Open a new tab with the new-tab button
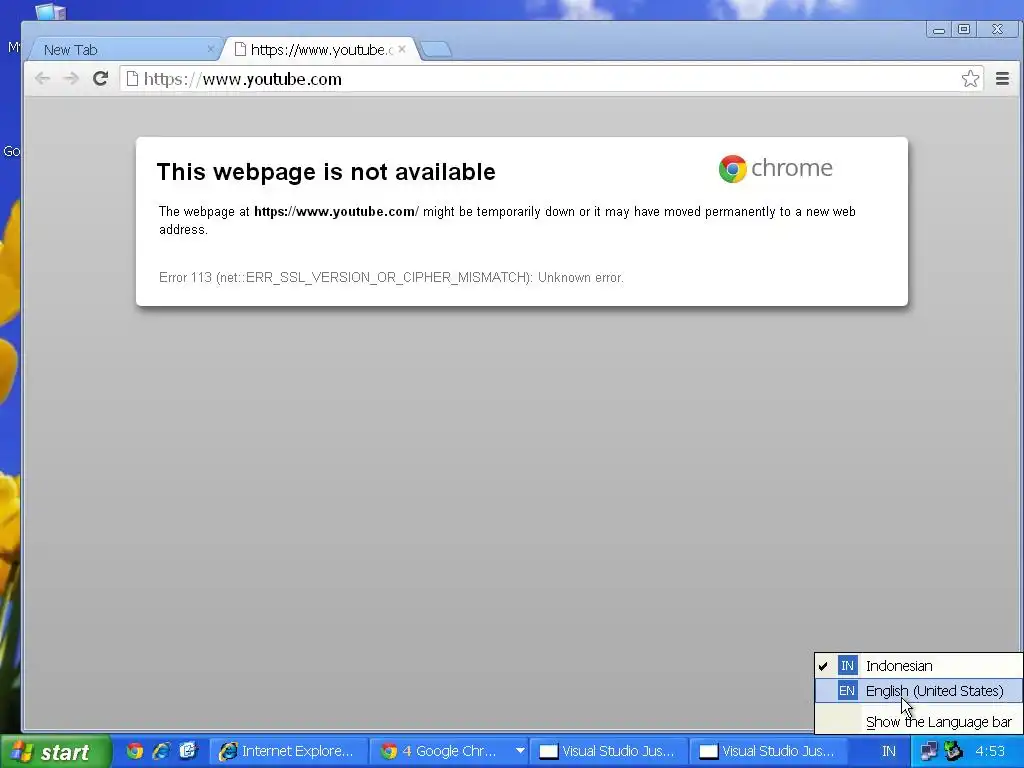 [x=436, y=50]
